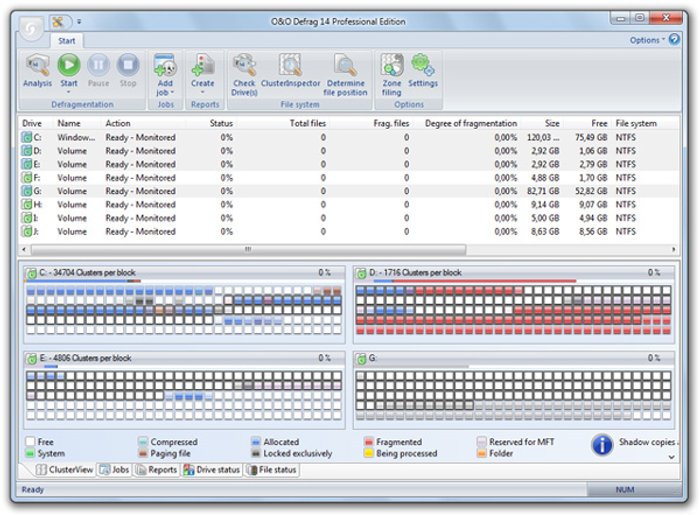
Task: Open the Settings gear icon
Action: 422,66
